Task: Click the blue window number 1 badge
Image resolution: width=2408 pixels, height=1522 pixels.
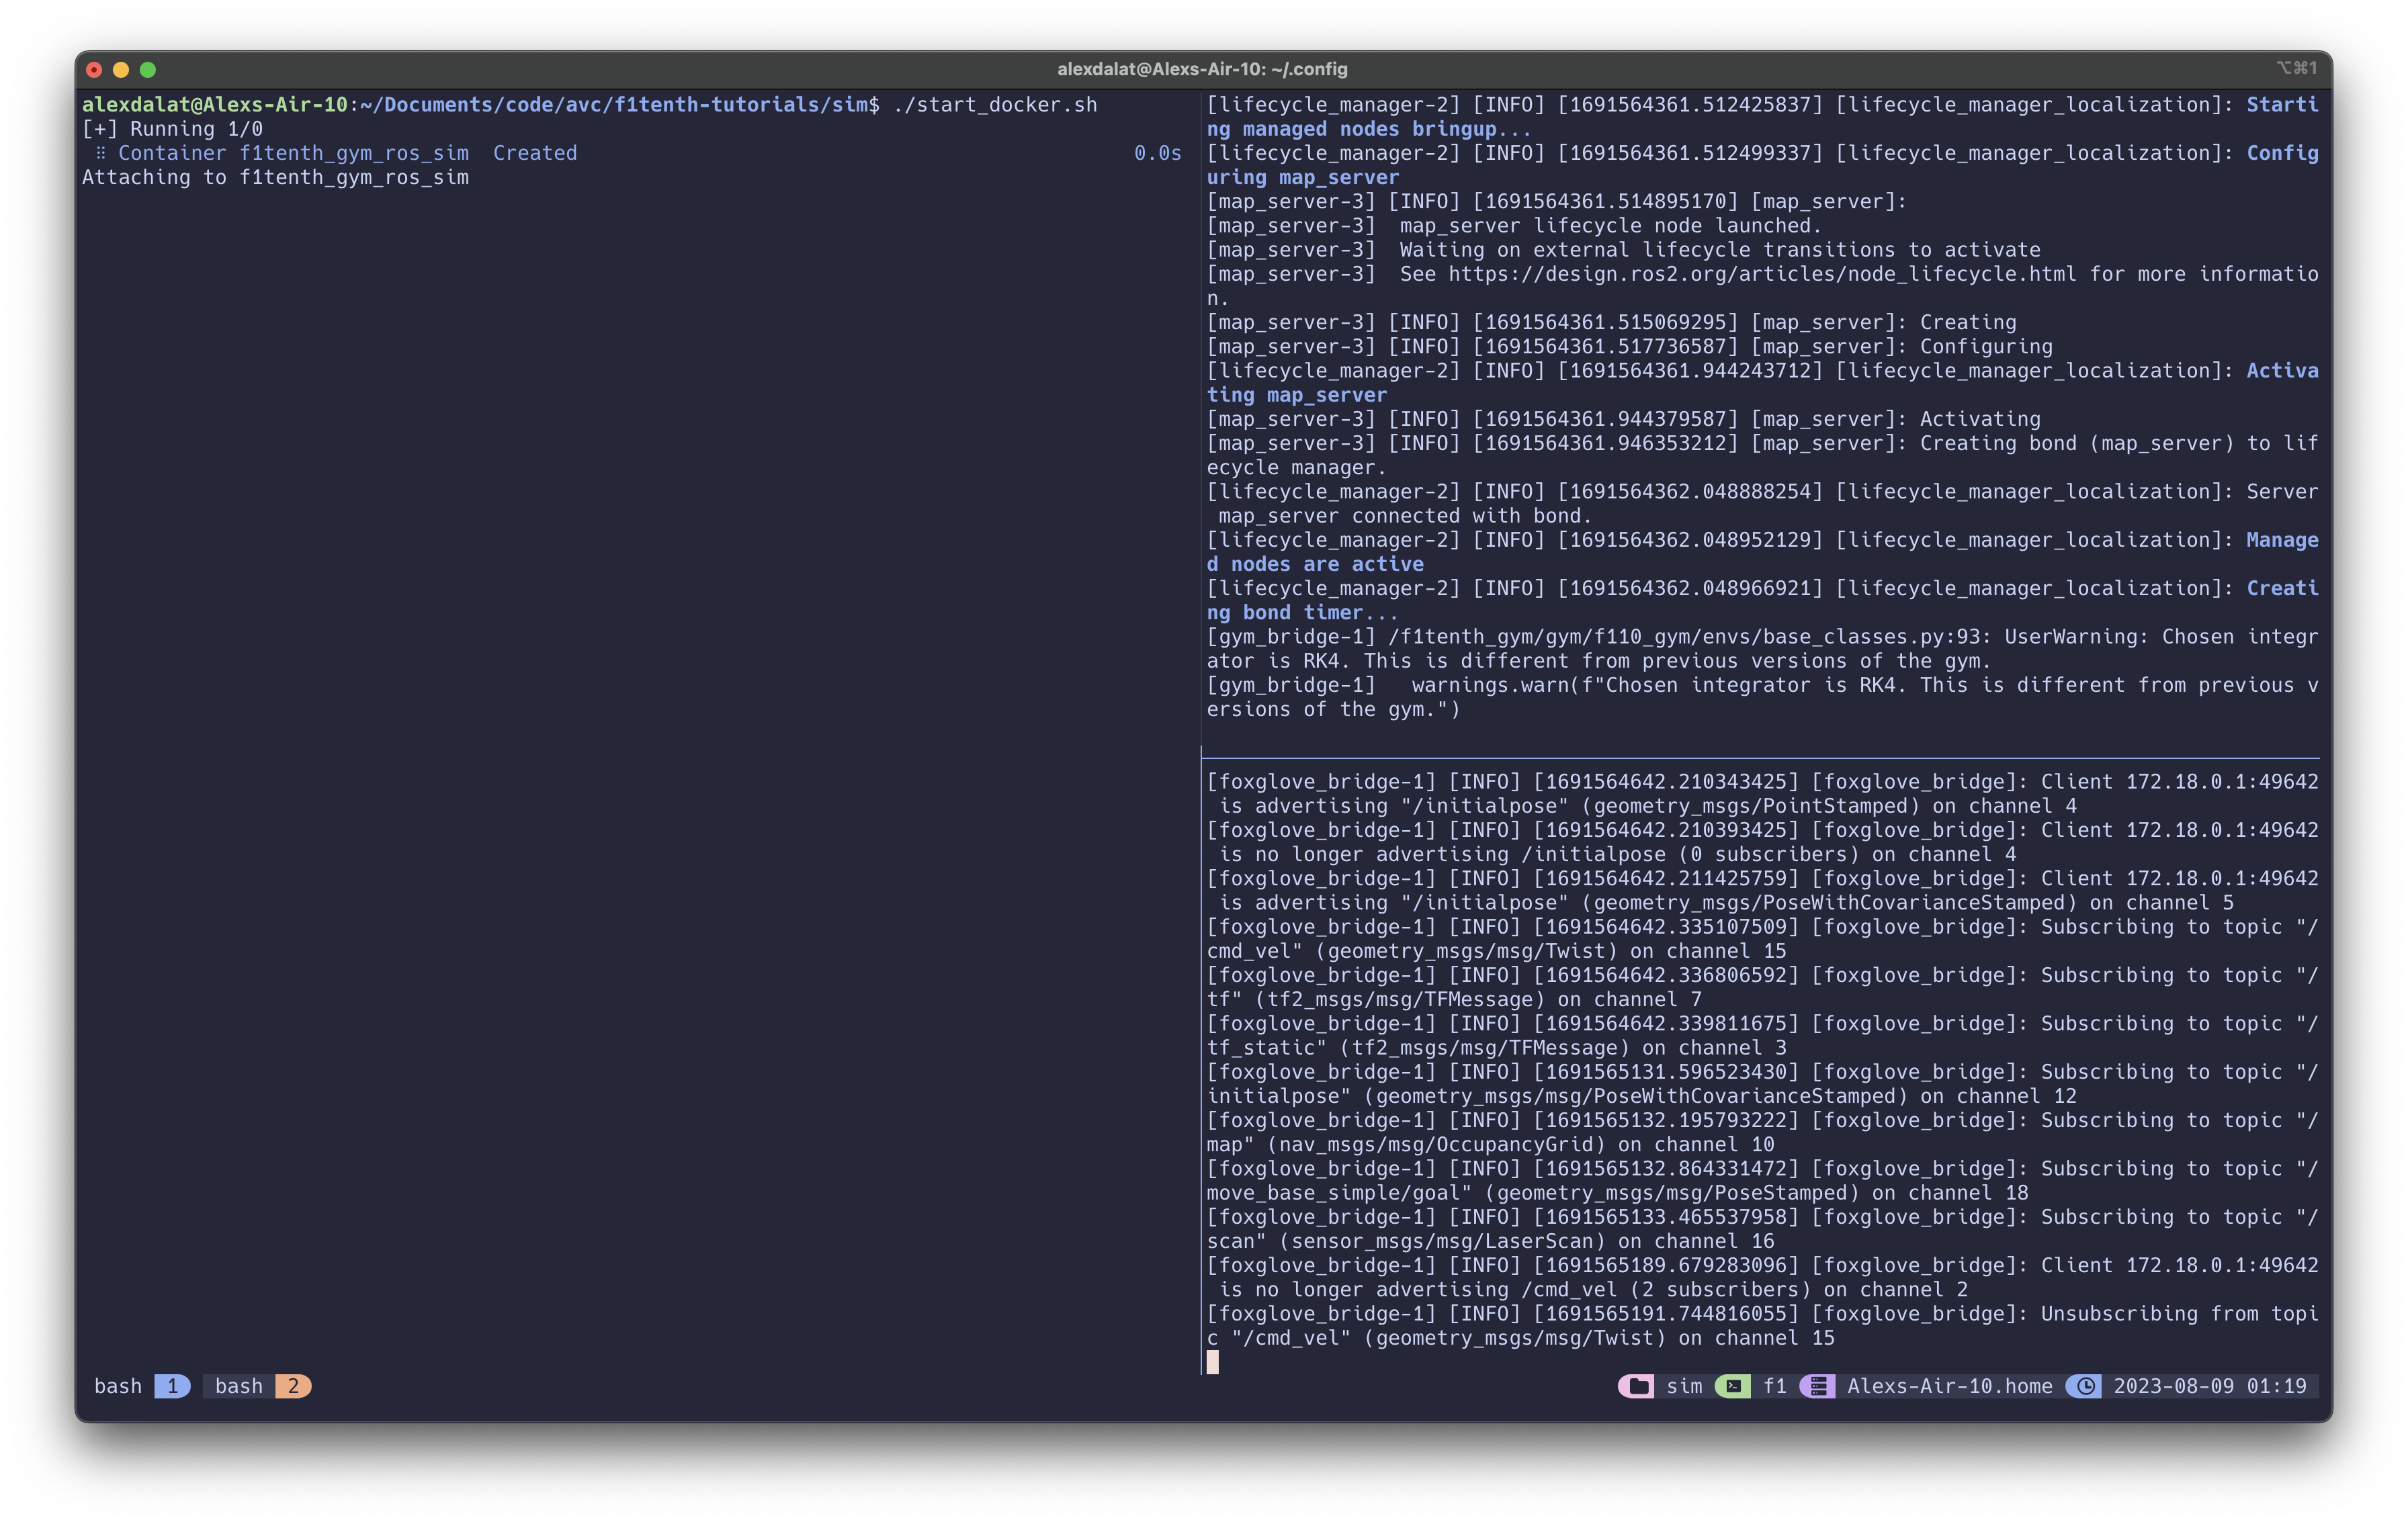Action: pos(172,1386)
